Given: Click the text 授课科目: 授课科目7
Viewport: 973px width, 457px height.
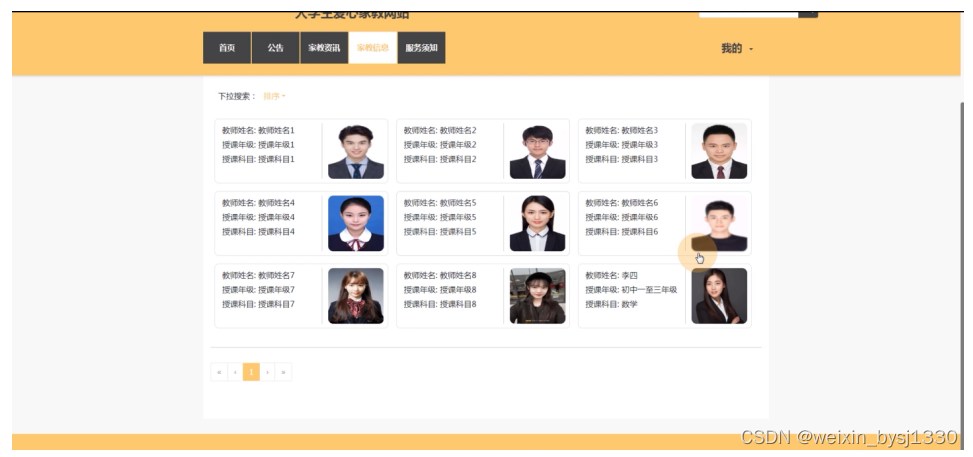Looking at the screenshot, I should [258, 304].
